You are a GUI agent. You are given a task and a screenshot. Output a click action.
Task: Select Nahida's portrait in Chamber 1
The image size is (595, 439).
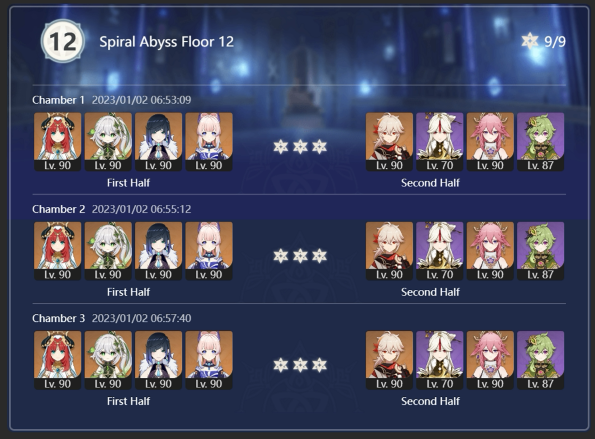[108, 142]
